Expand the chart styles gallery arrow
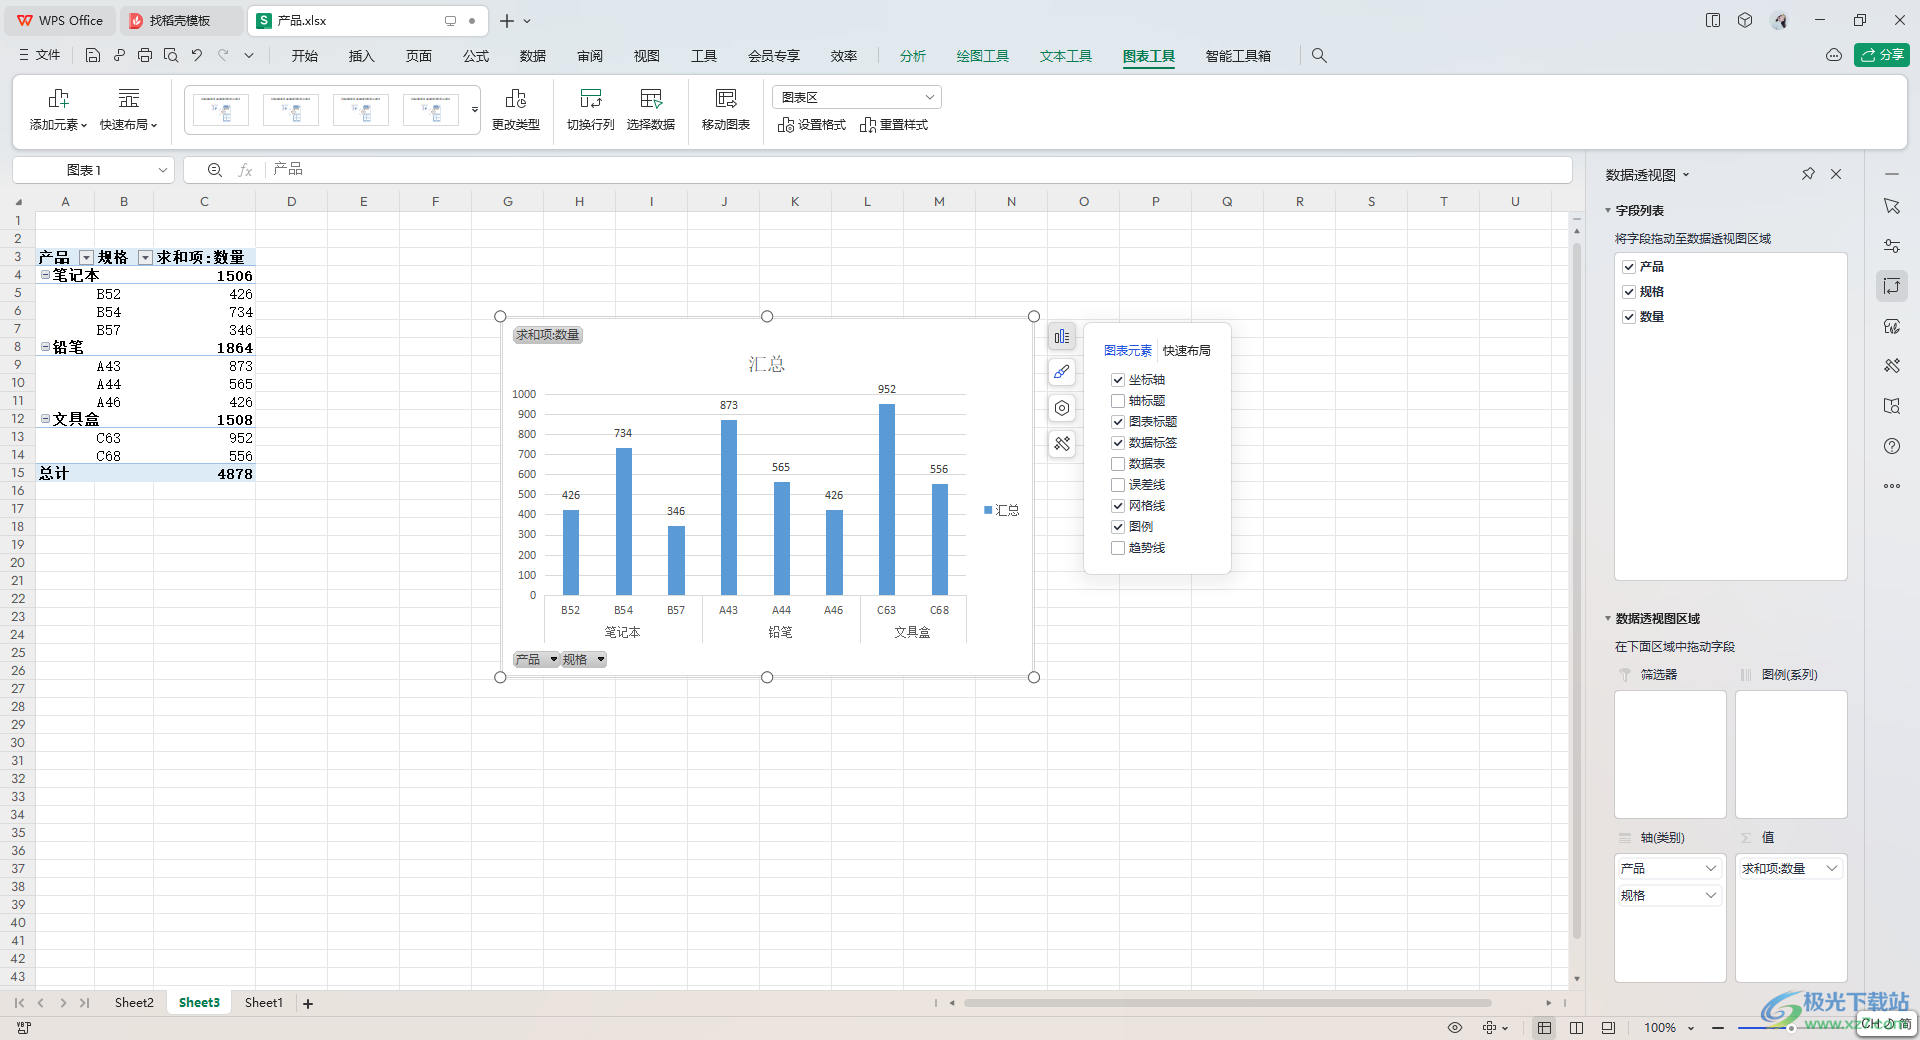The height and width of the screenshot is (1040, 1920). 475,110
